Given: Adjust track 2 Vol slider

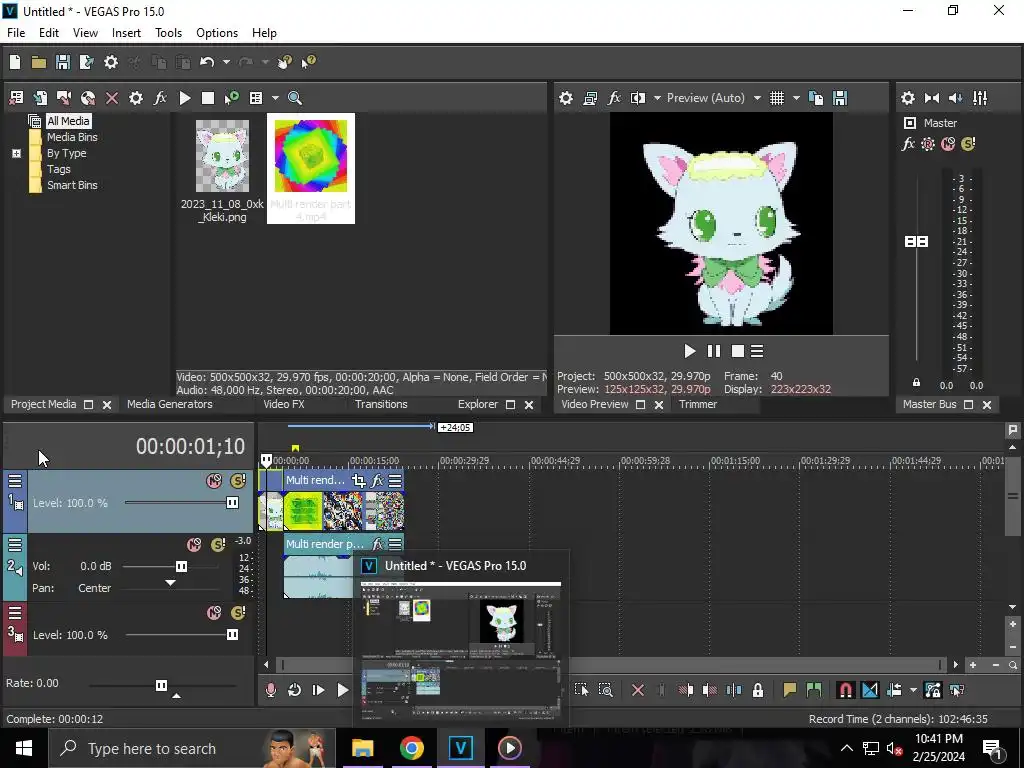Looking at the screenshot, I should pyautogui.click(x=181, y=566).
